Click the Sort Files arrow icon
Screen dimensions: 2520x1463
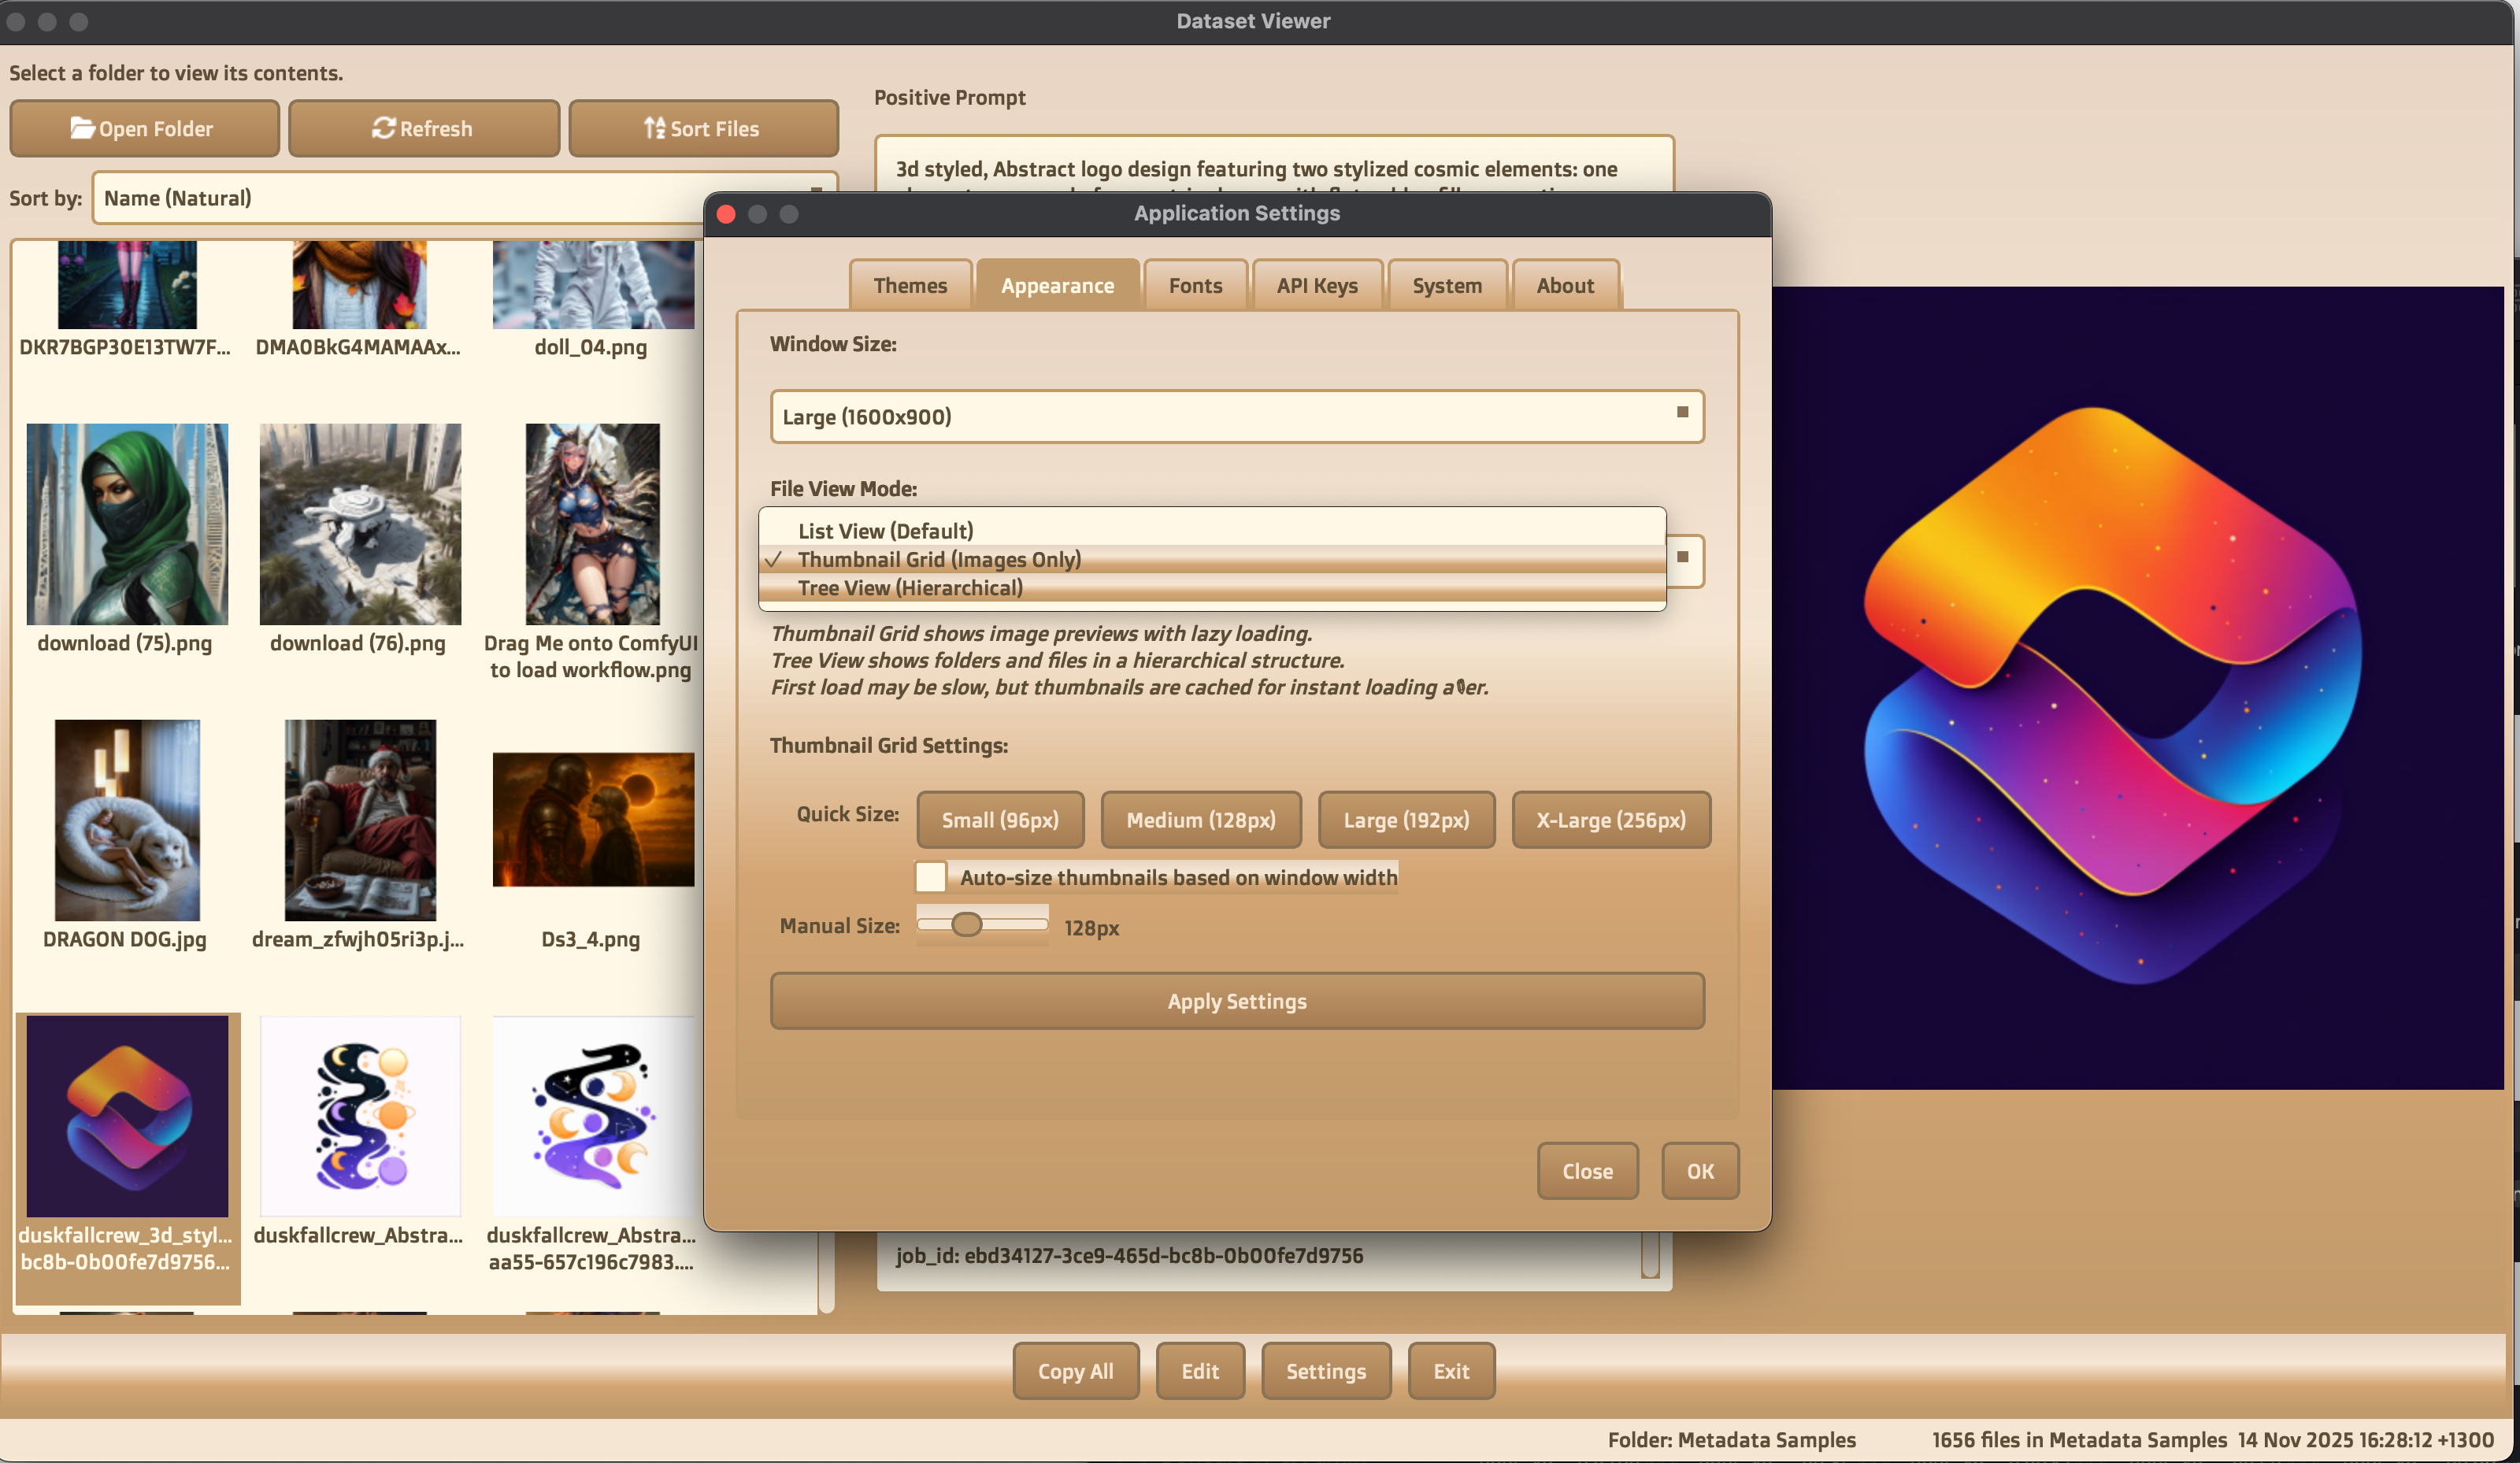(x=654, y=128)
